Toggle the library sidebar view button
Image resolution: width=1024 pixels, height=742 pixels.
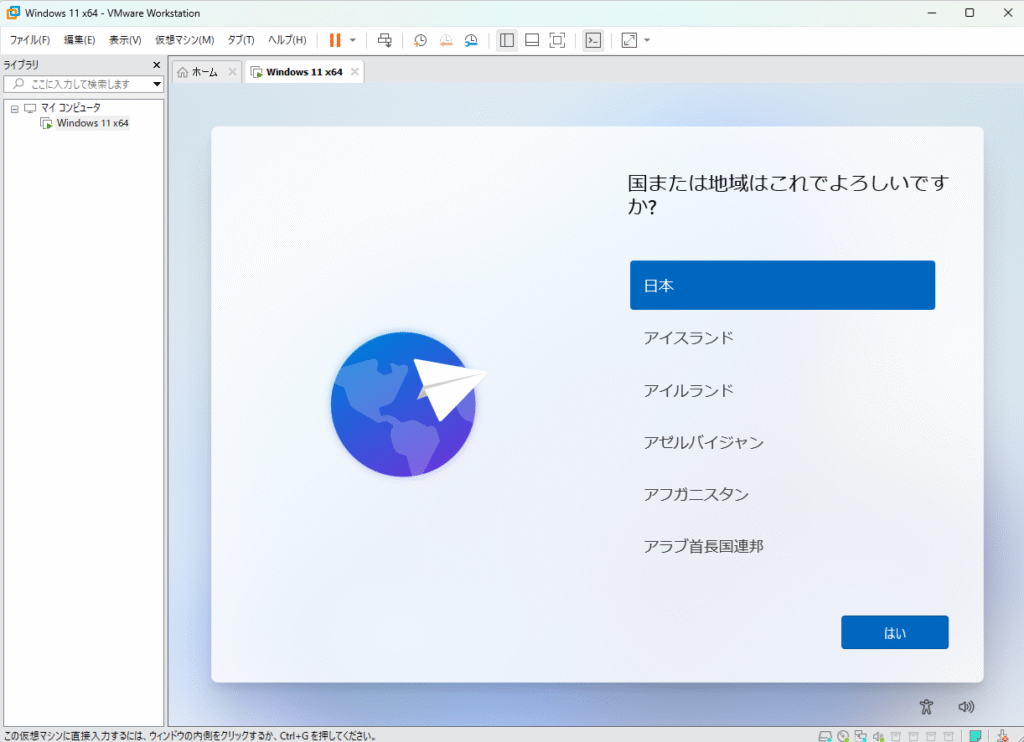click(507, 40)
